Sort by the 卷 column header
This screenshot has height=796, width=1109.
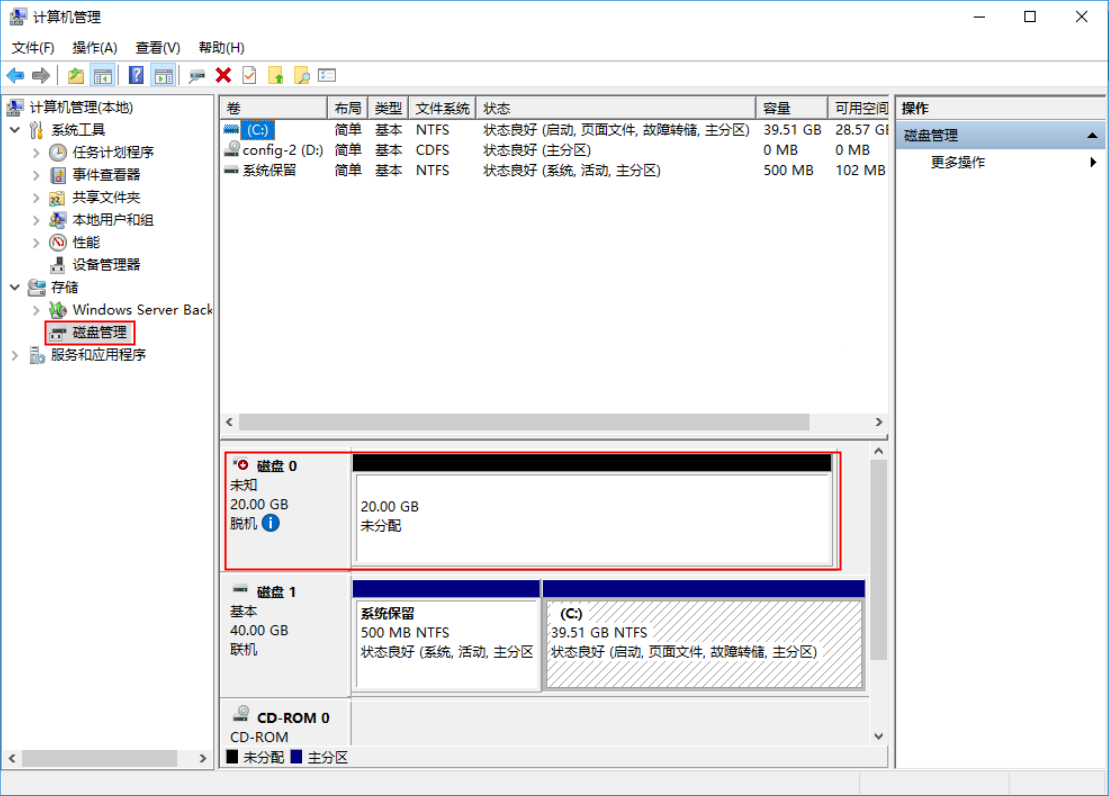(273, 108)
